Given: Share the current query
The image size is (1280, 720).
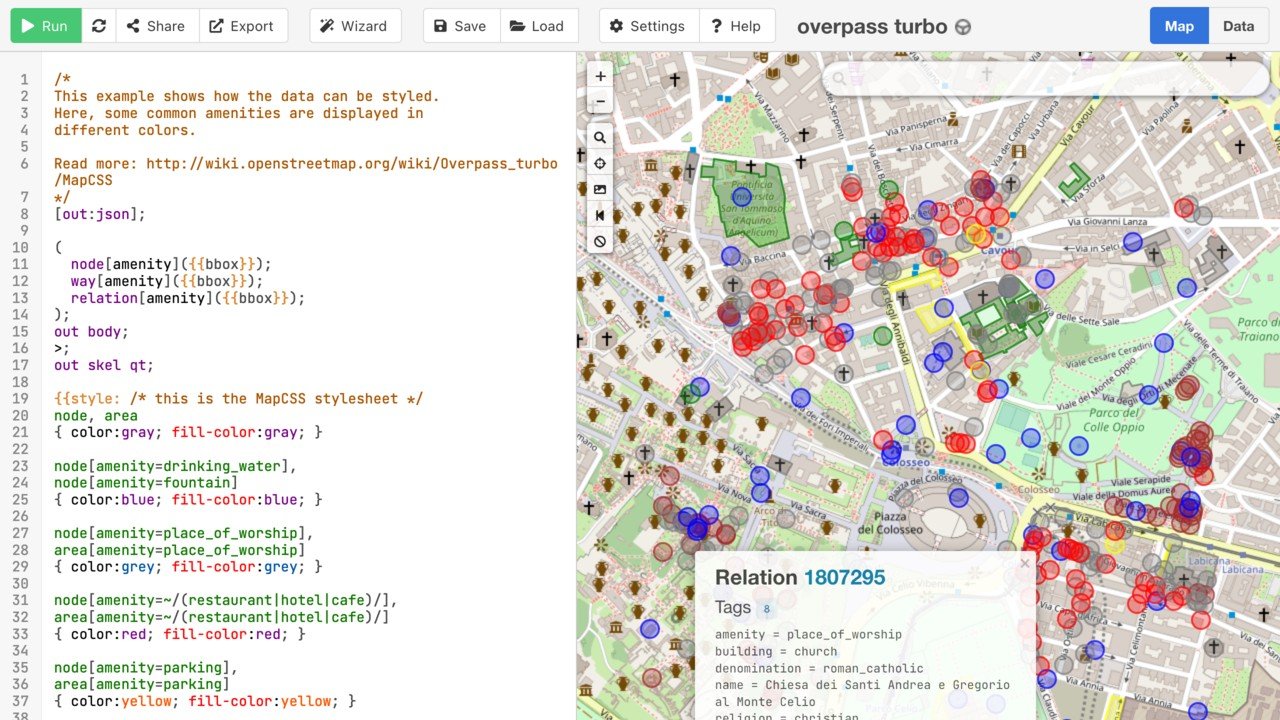Looking at the screenshot, I should [156, 26].
